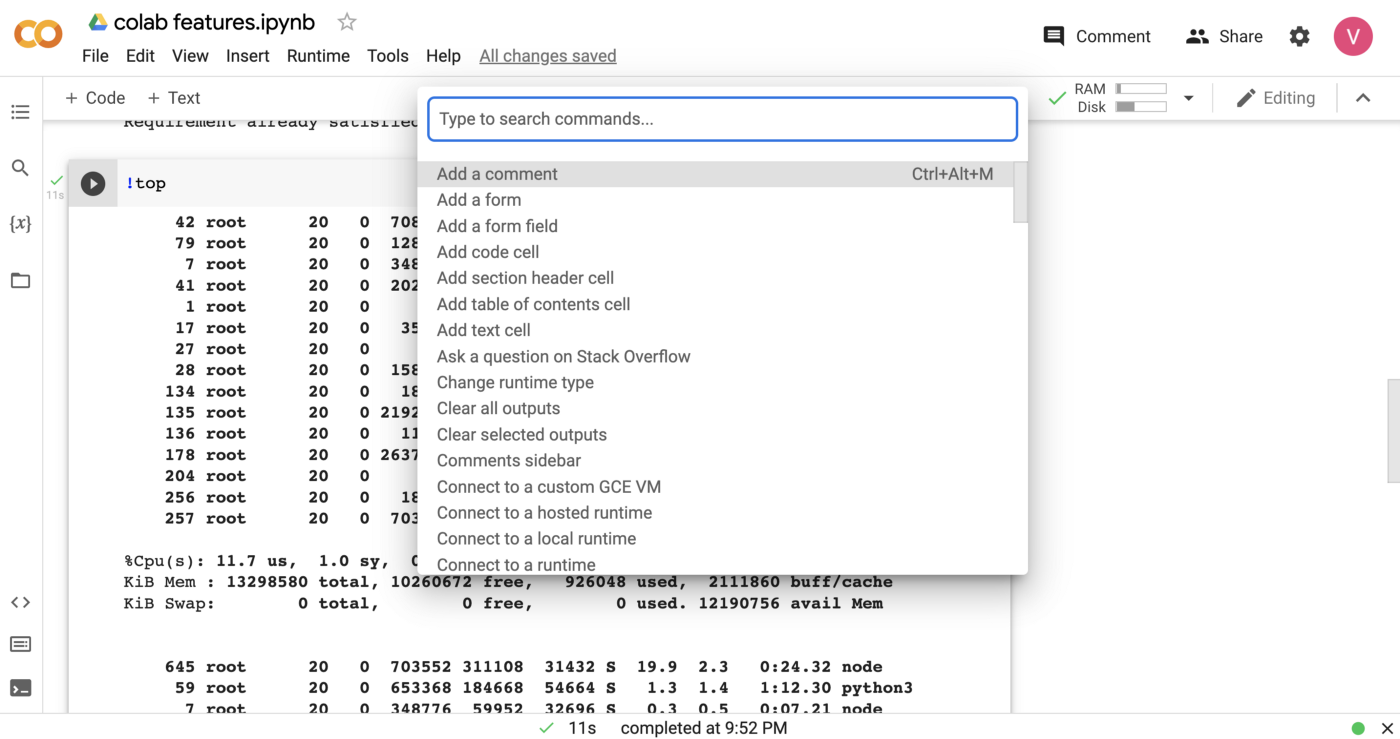Image resolution: width=1400 pixels, height=739 pixels.
Task: Click the KiB Mem summary line
Action: pyautogui.click(x=508, y=582)
